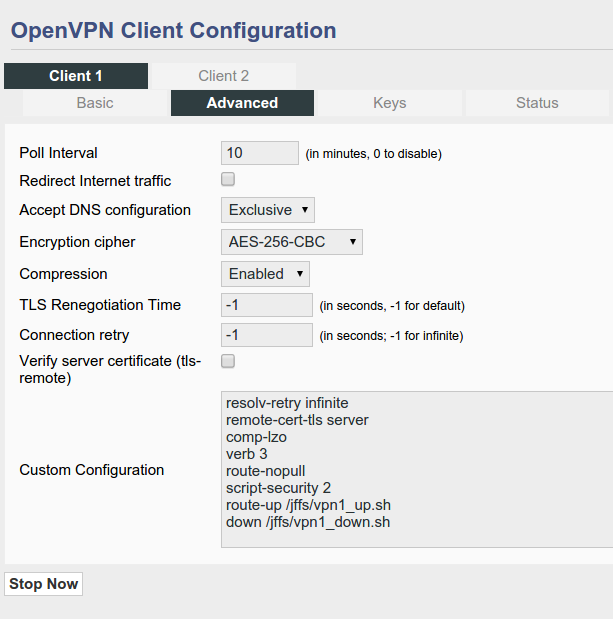Click the Redirect Internet traffic label

[x=95, y=181]
